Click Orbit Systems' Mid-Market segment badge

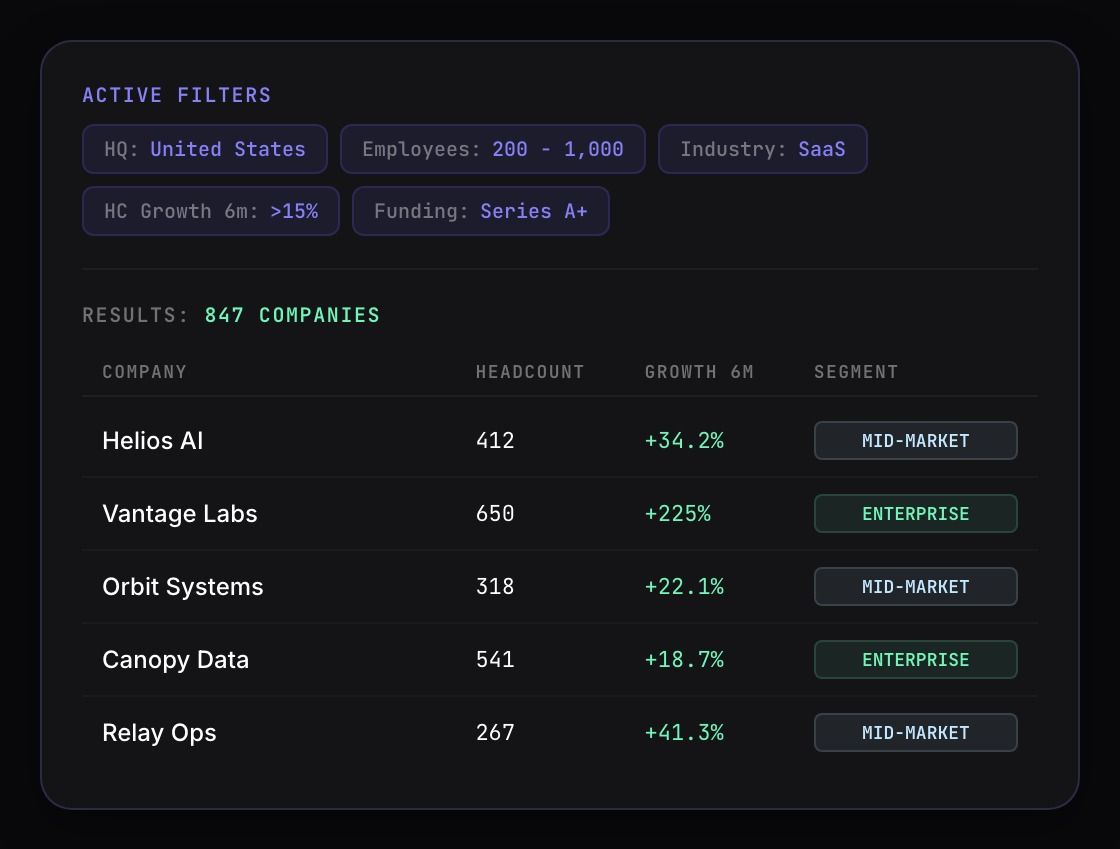(916, 587)
